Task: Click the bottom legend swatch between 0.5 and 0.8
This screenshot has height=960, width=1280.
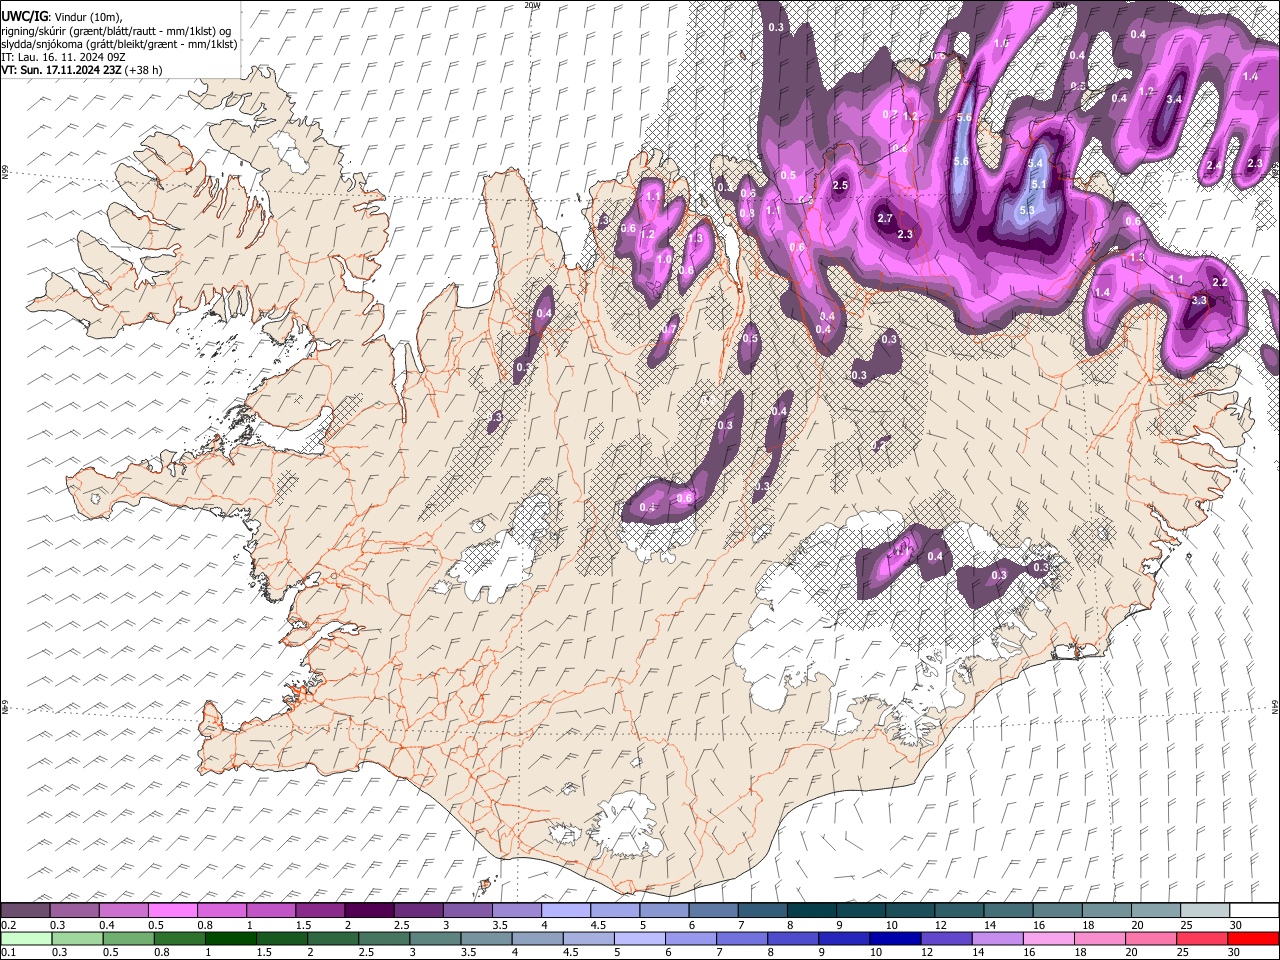Action: click(x=129, y=938)
